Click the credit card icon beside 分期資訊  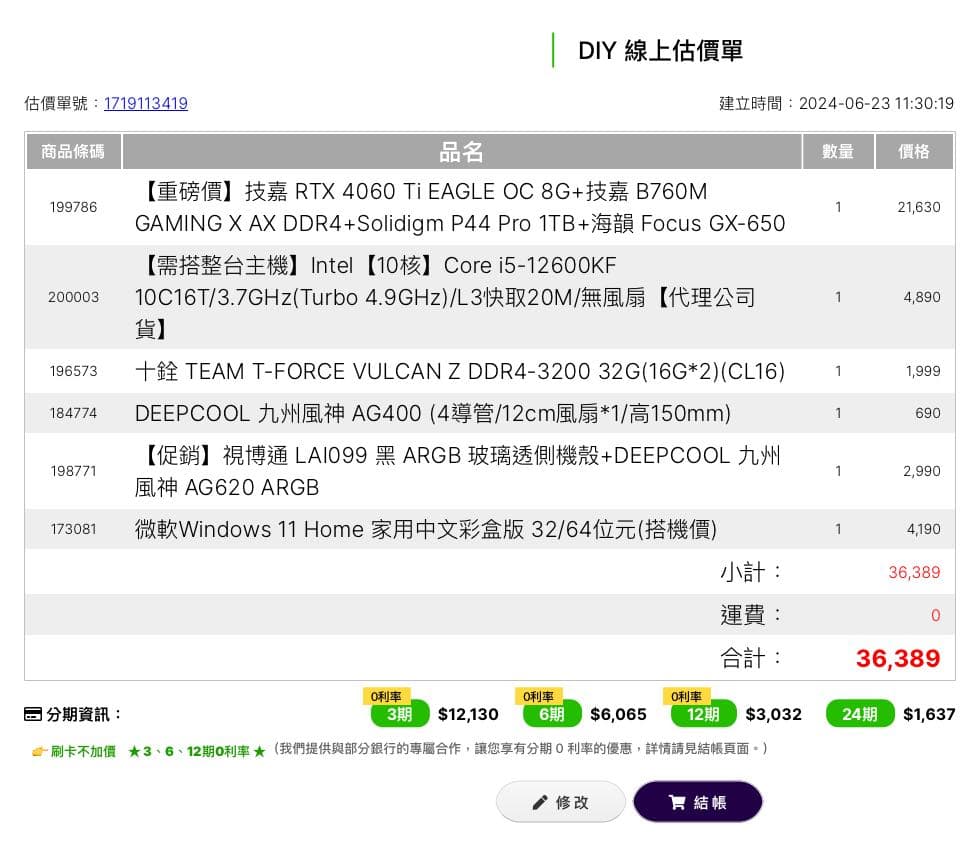(34, 714)
